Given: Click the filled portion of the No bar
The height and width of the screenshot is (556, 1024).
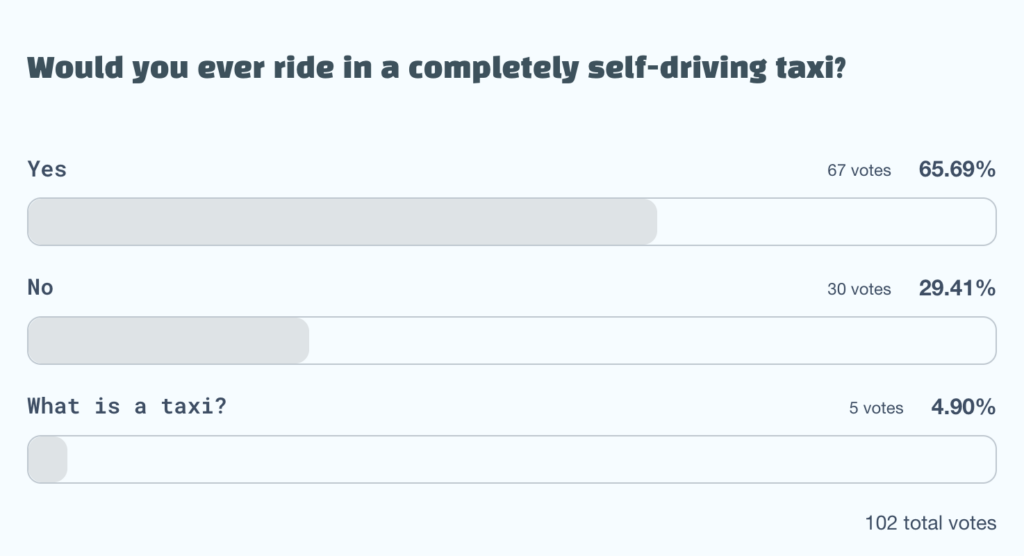Looking at the screenshot, I should 167,341.
